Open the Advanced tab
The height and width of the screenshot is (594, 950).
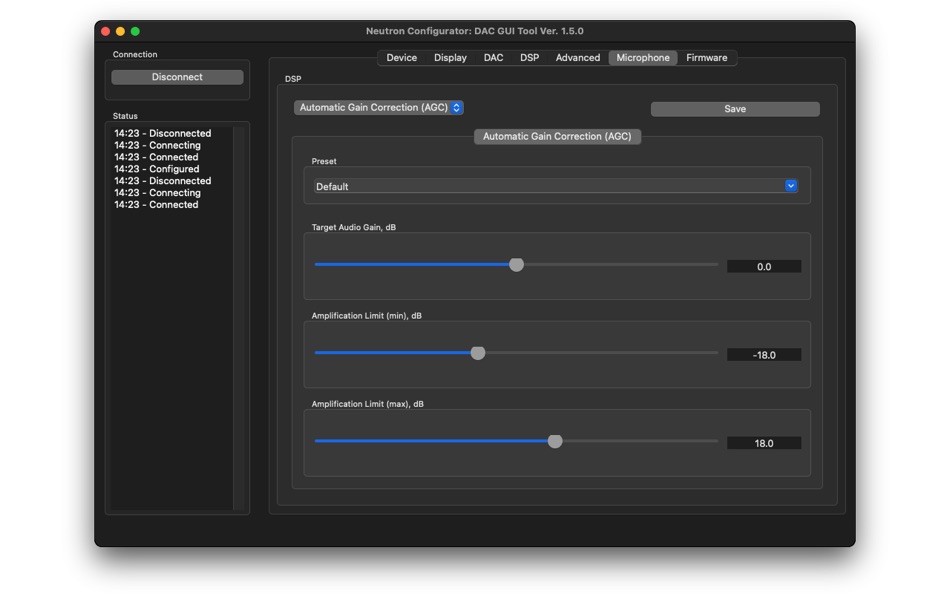pyautogui.click(x=577, y=58)
